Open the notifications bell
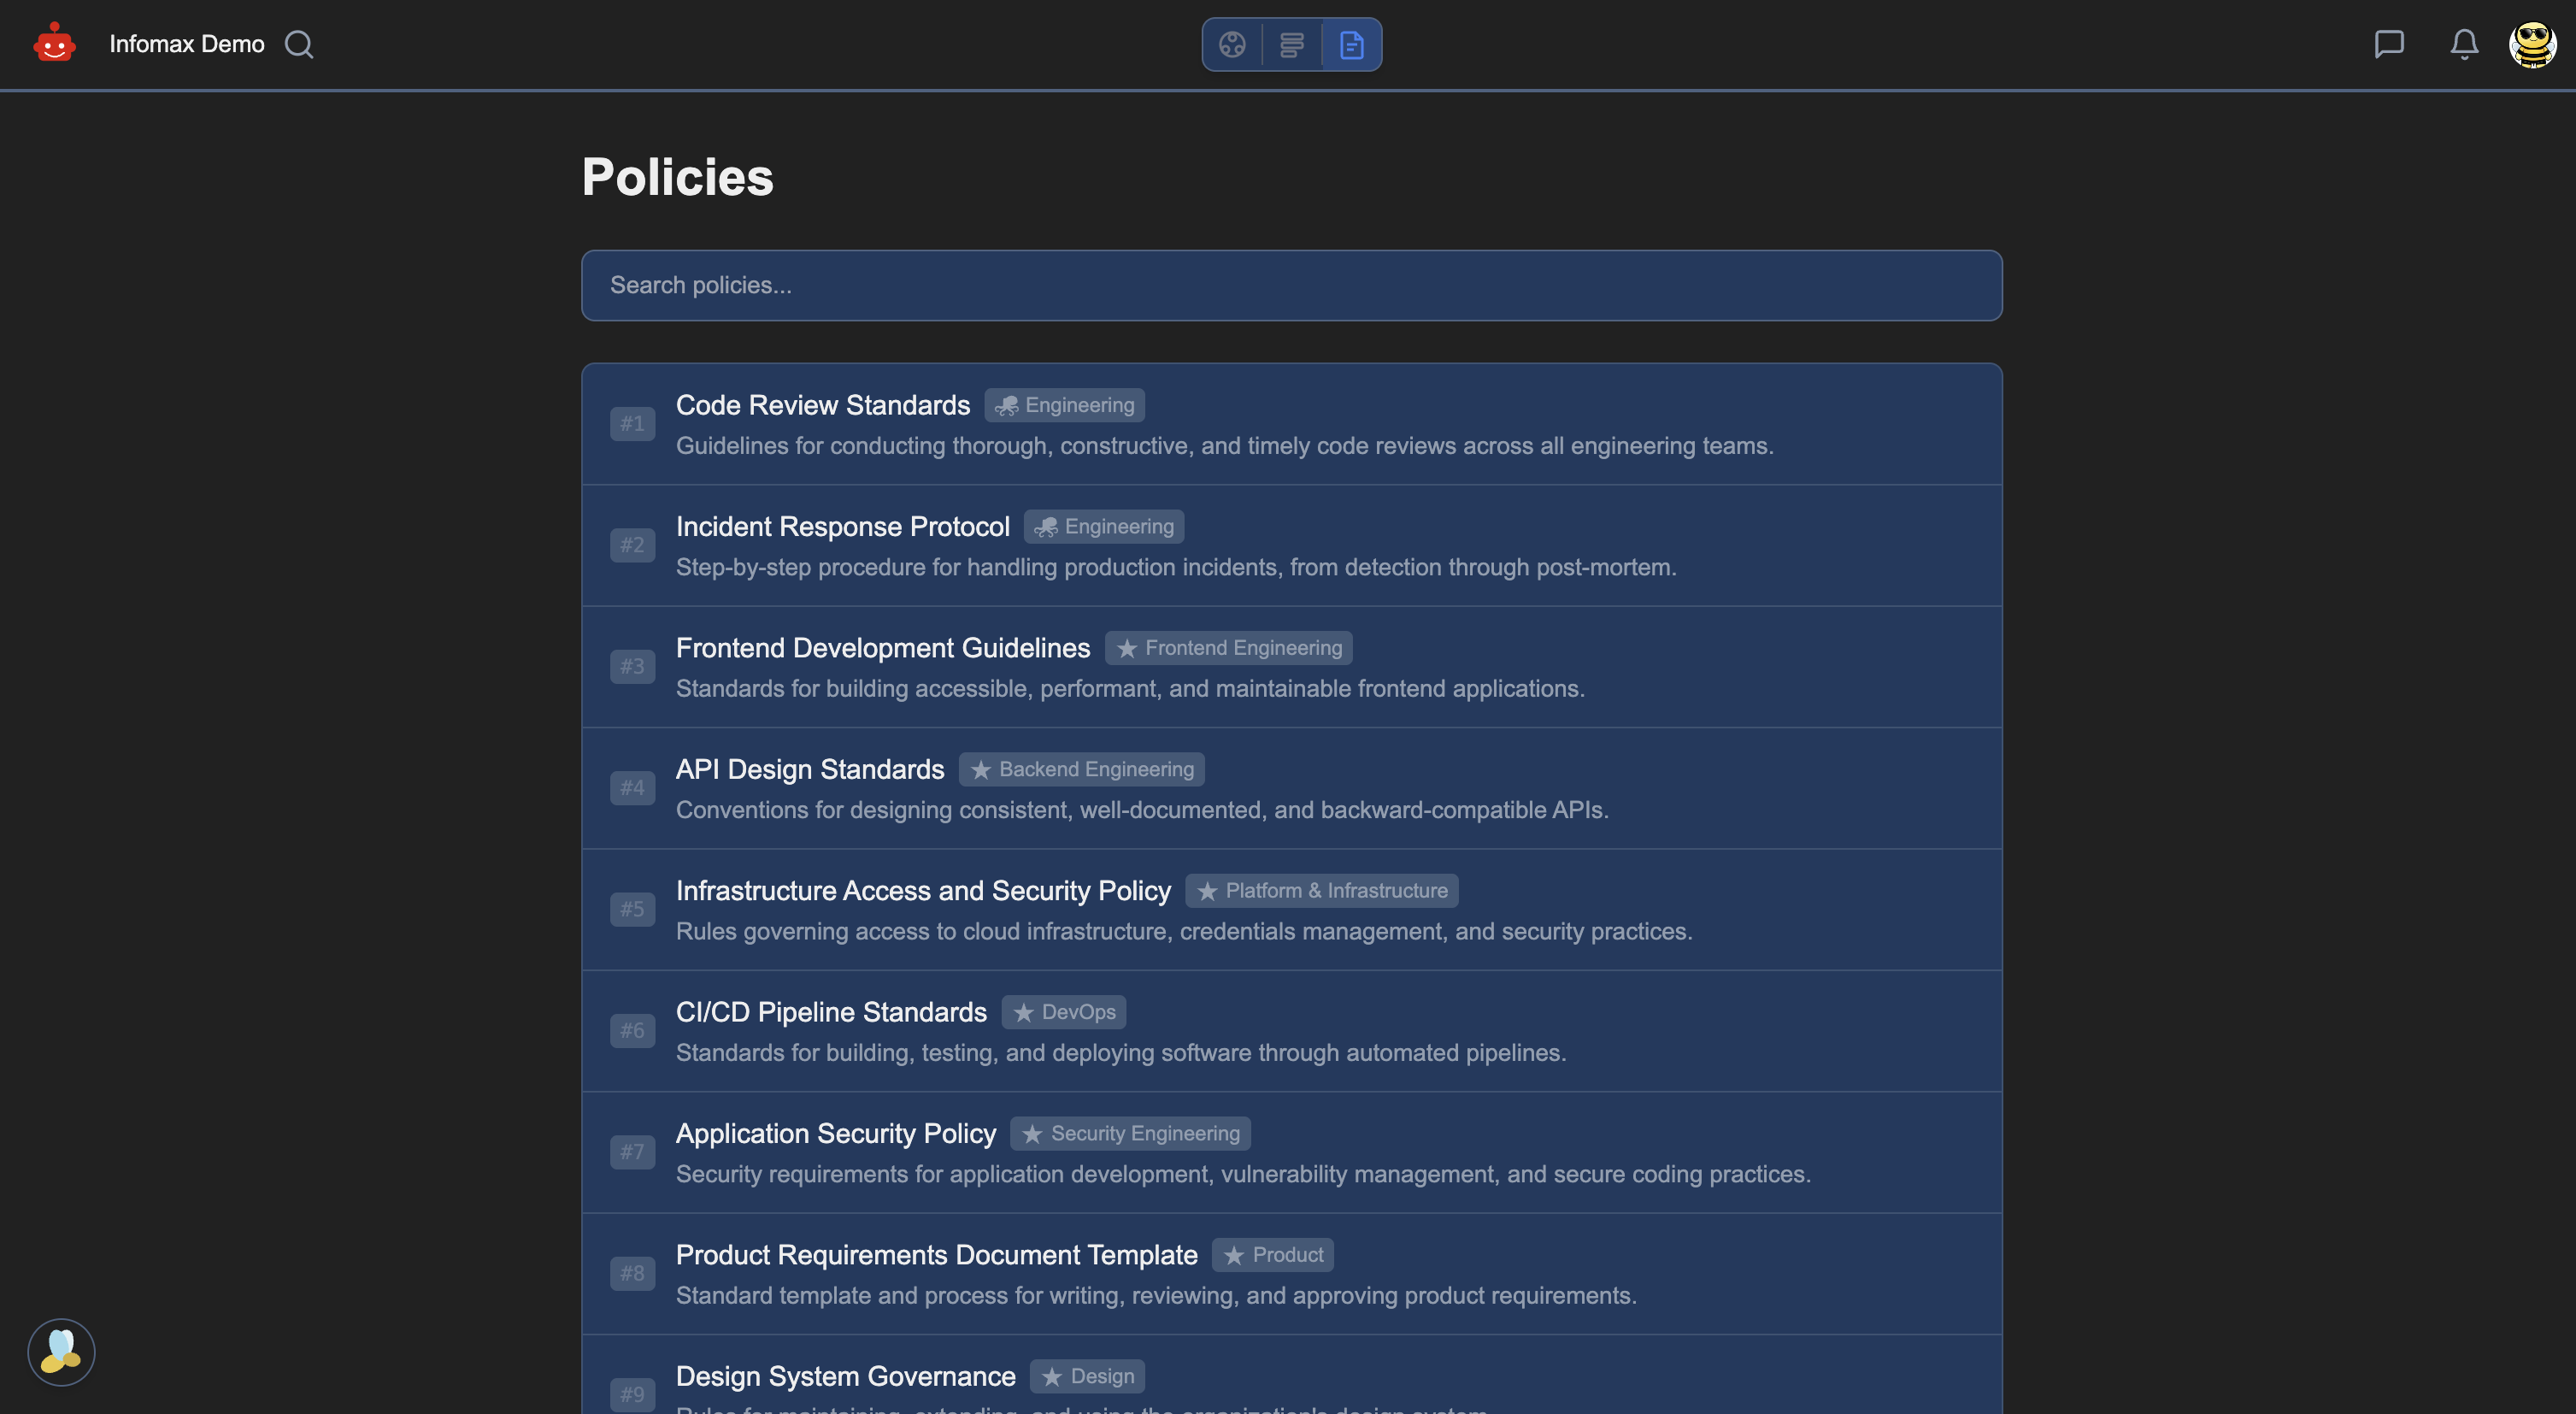 [2464, 44]
